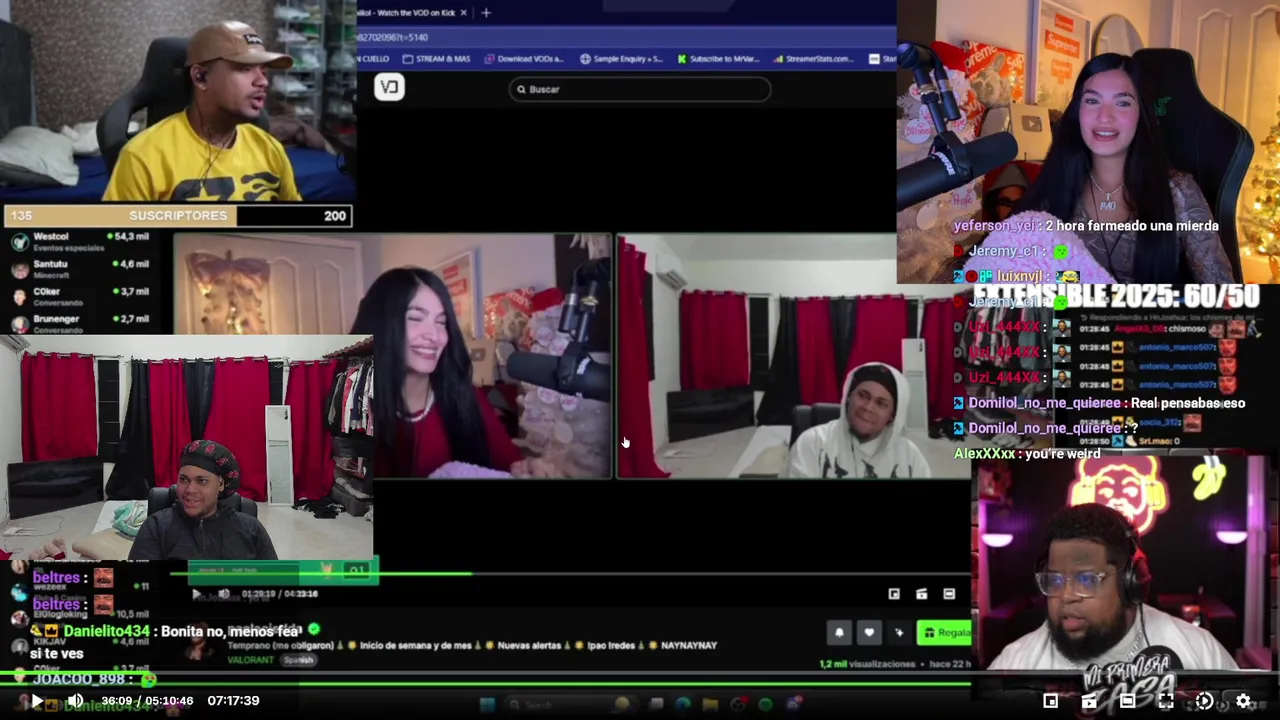Open the main player settings gear

(1243, 701)
